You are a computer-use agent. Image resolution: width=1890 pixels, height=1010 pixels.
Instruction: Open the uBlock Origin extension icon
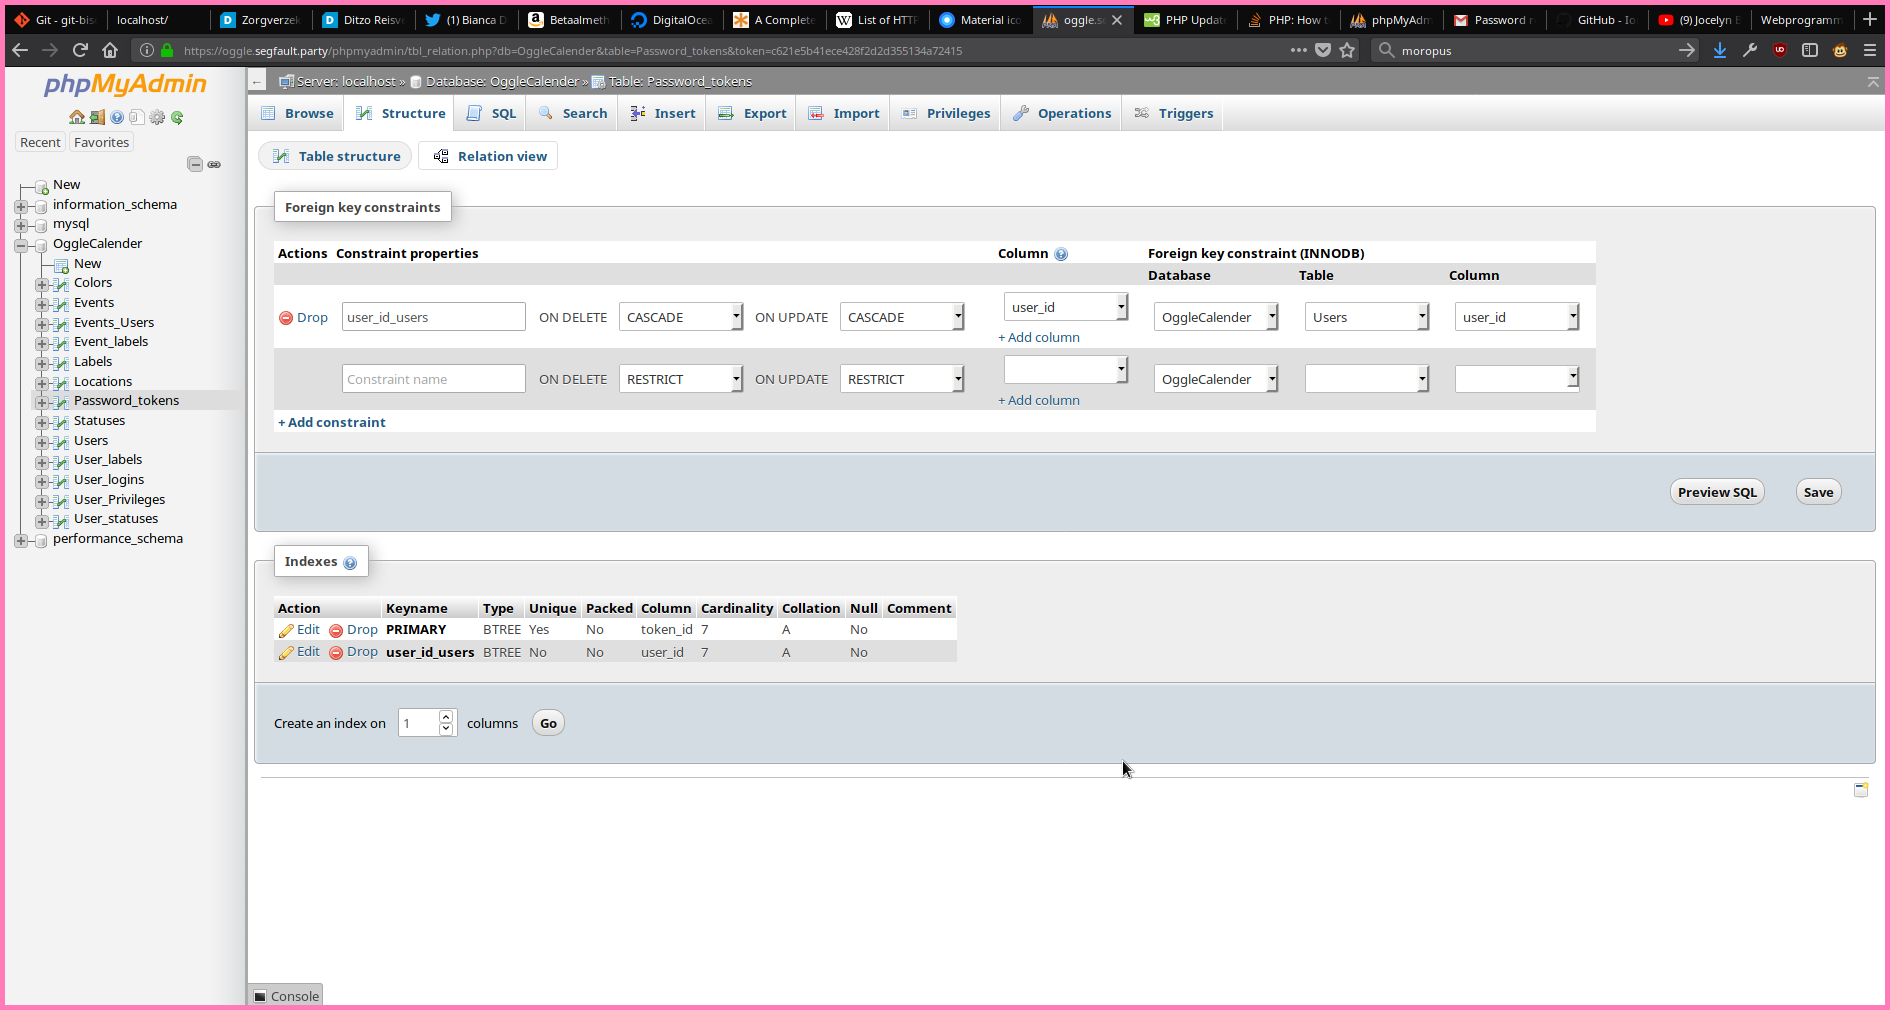pyautogui.click(x=1779, y=50)
